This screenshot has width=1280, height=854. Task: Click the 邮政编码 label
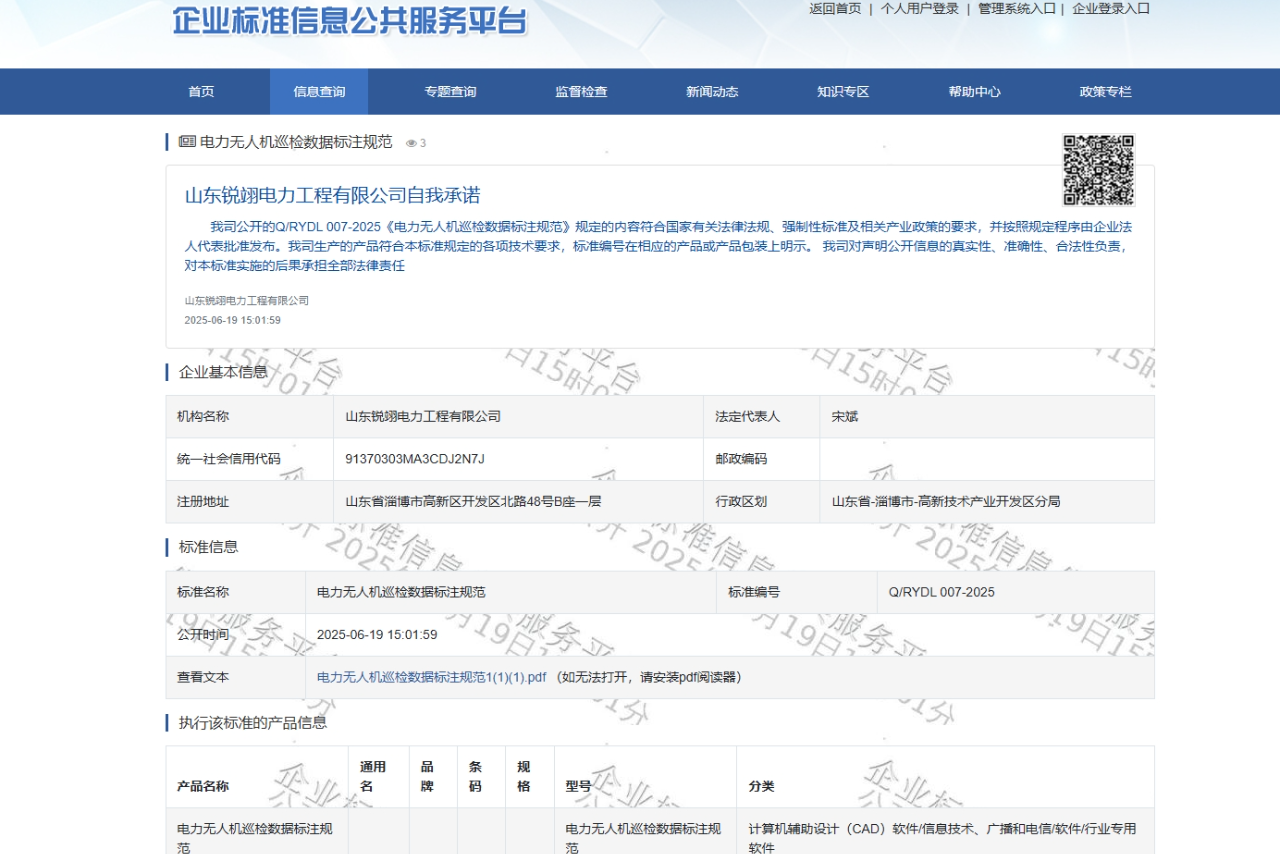coord(741,459)
